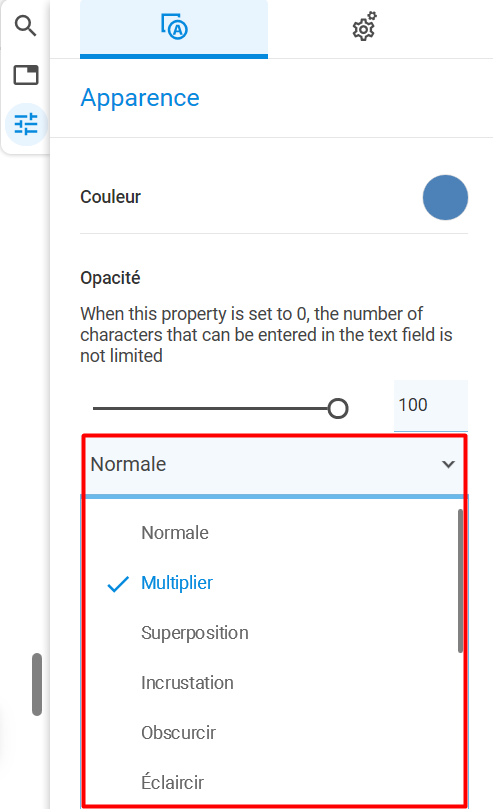495x809 pixels.
Task: Click the blue Couleur swatch
Action: pos(445,198)
